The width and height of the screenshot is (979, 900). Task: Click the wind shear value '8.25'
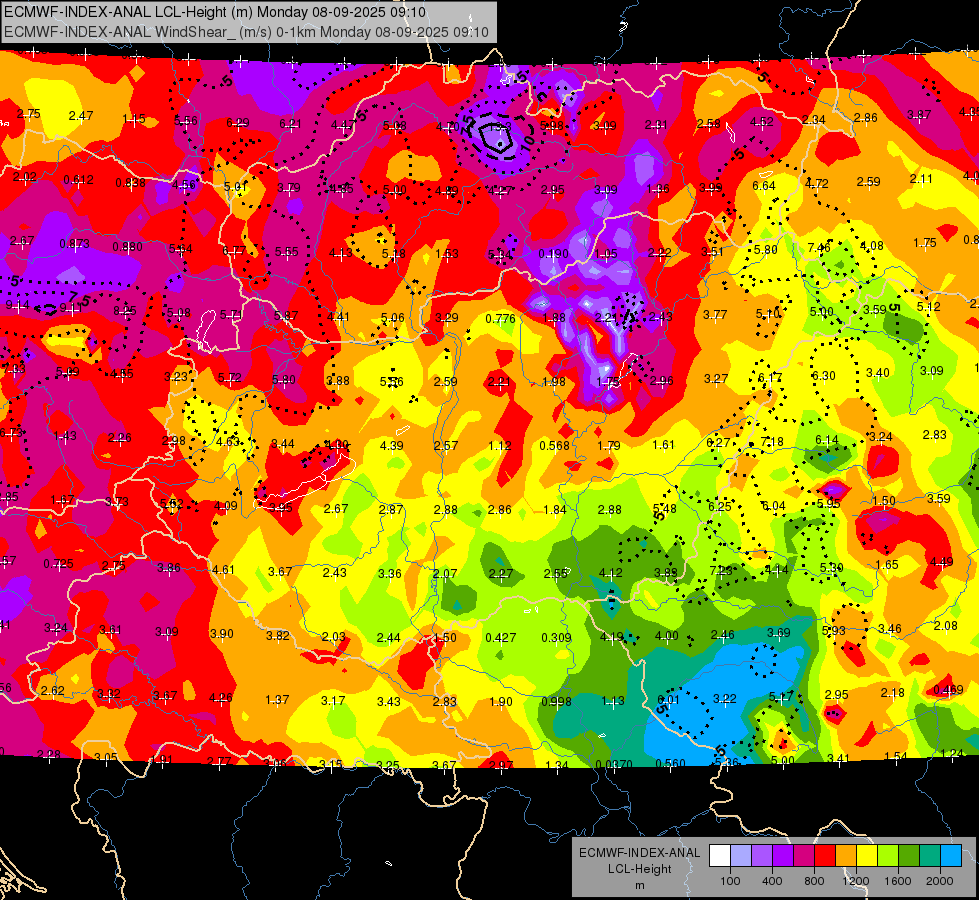click(125, 311)
